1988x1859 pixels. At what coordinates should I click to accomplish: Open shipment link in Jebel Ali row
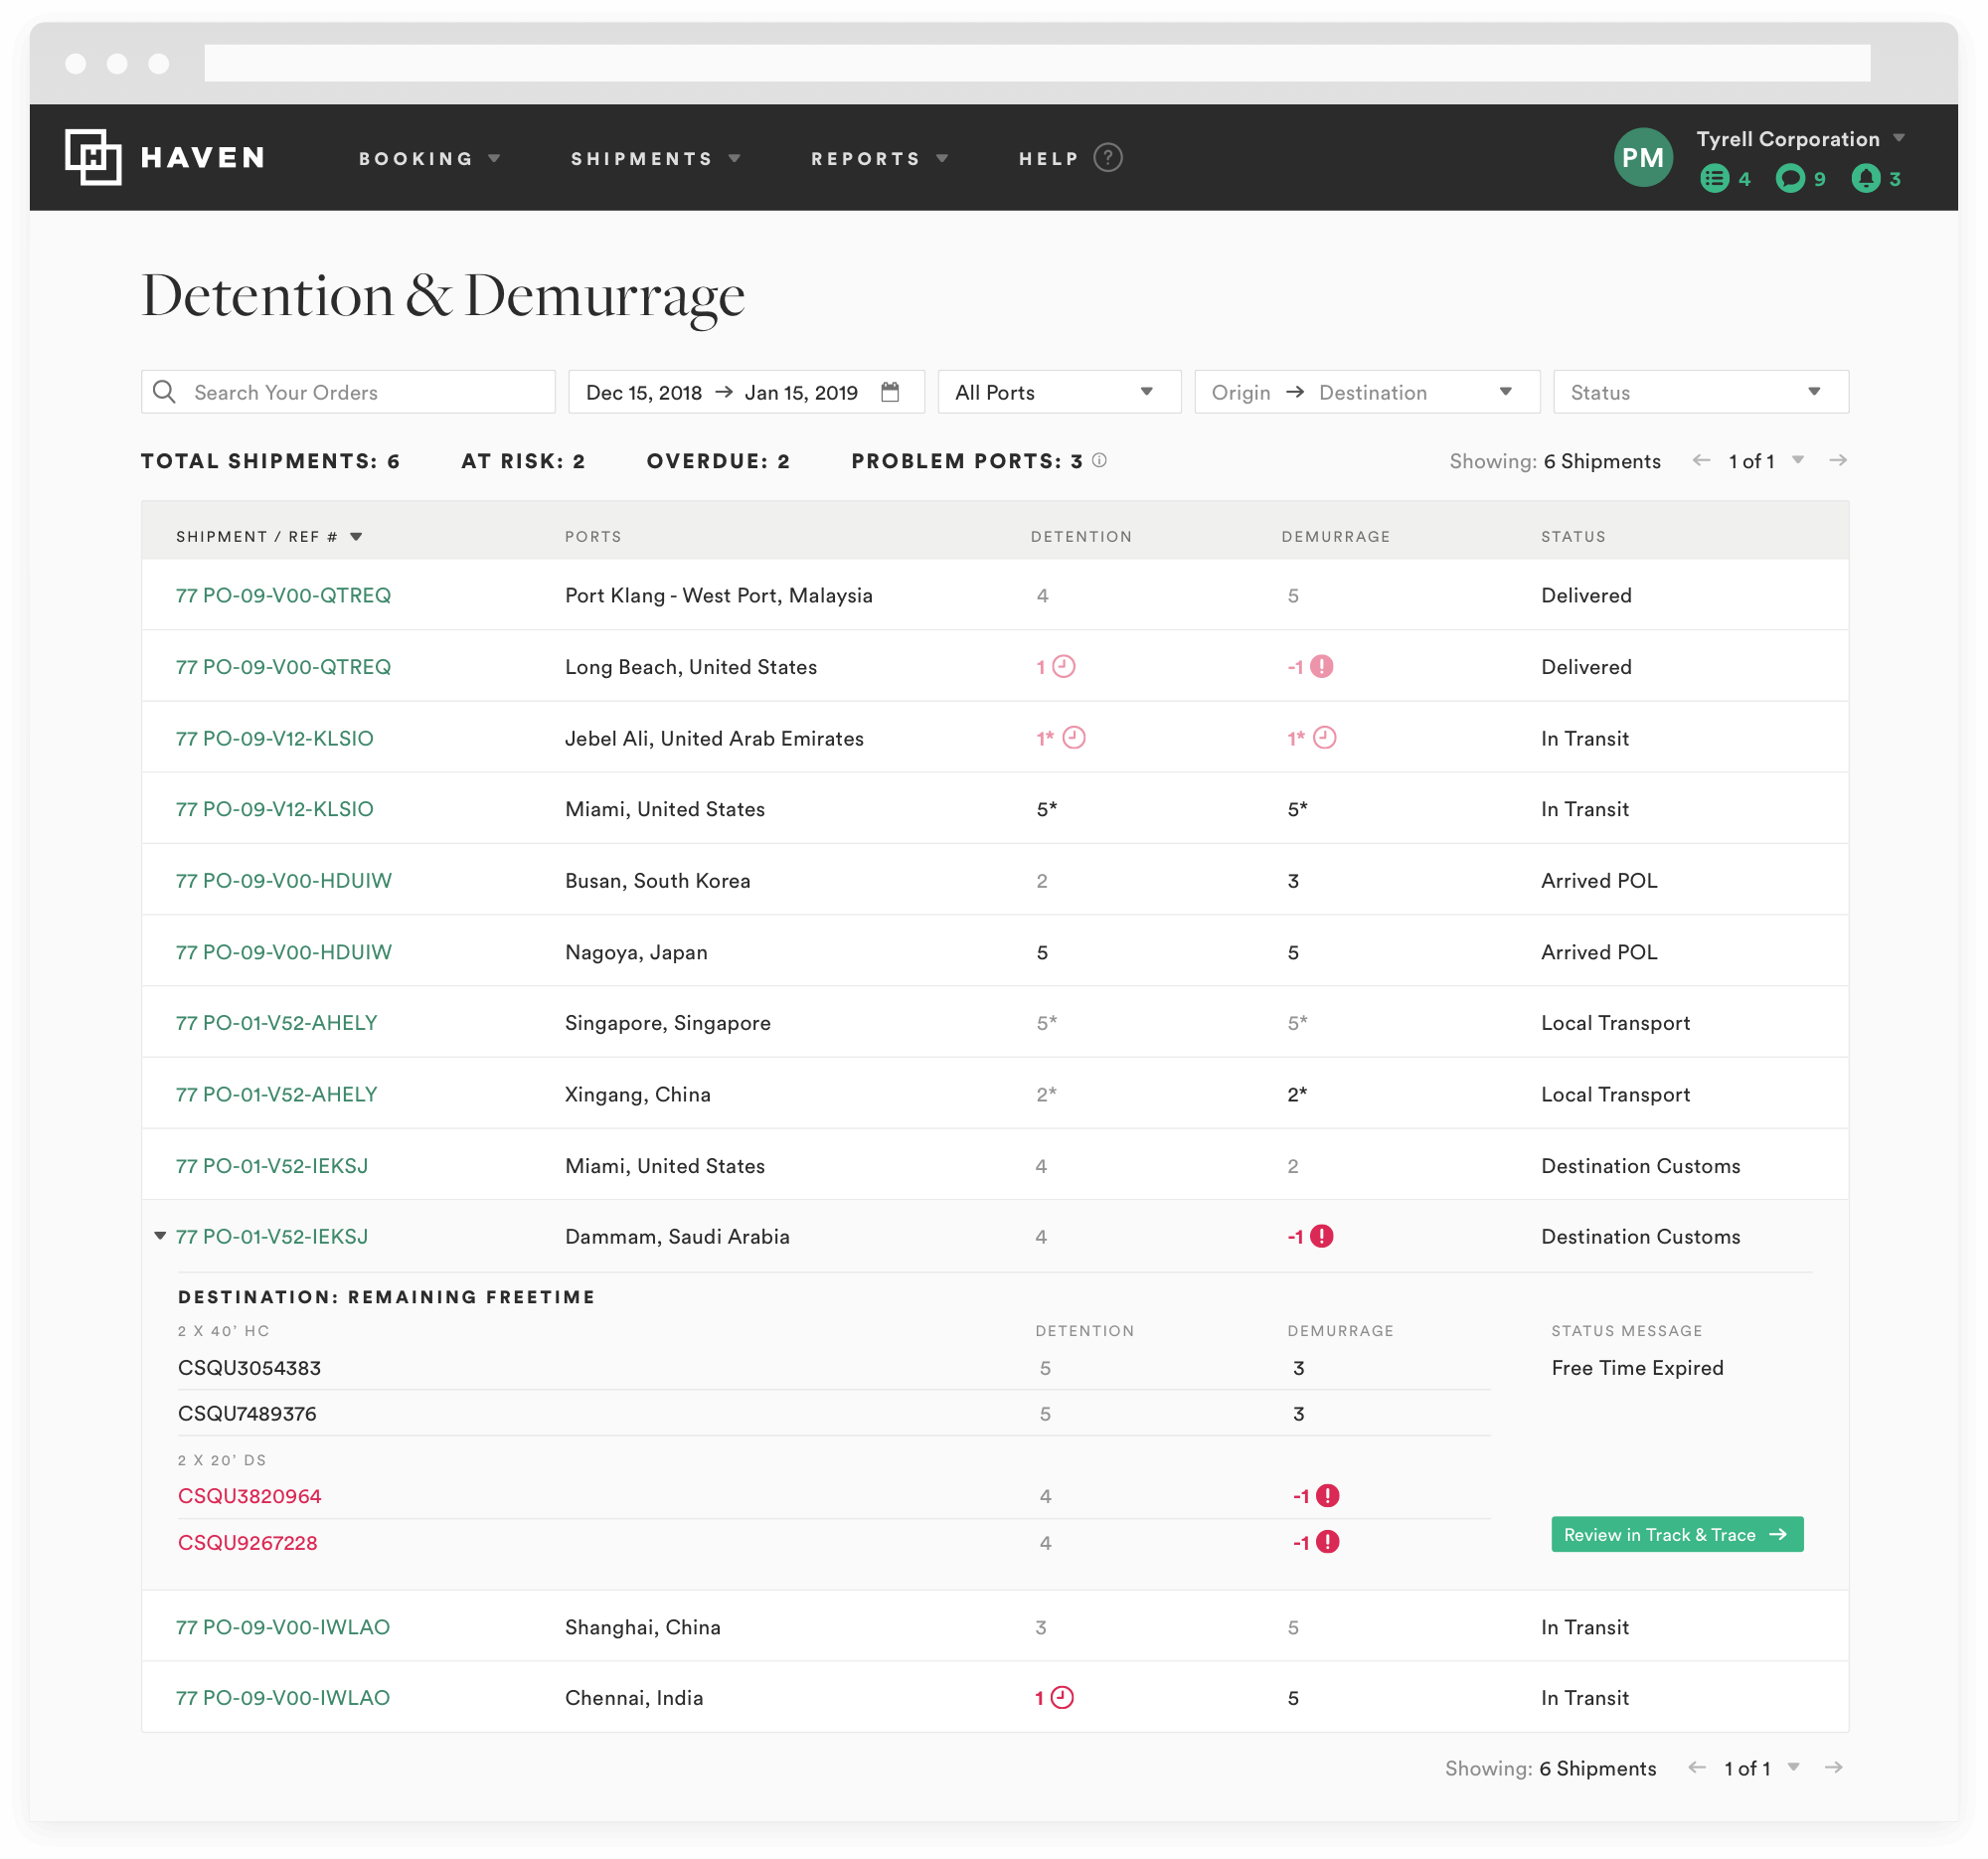[275, 739]
